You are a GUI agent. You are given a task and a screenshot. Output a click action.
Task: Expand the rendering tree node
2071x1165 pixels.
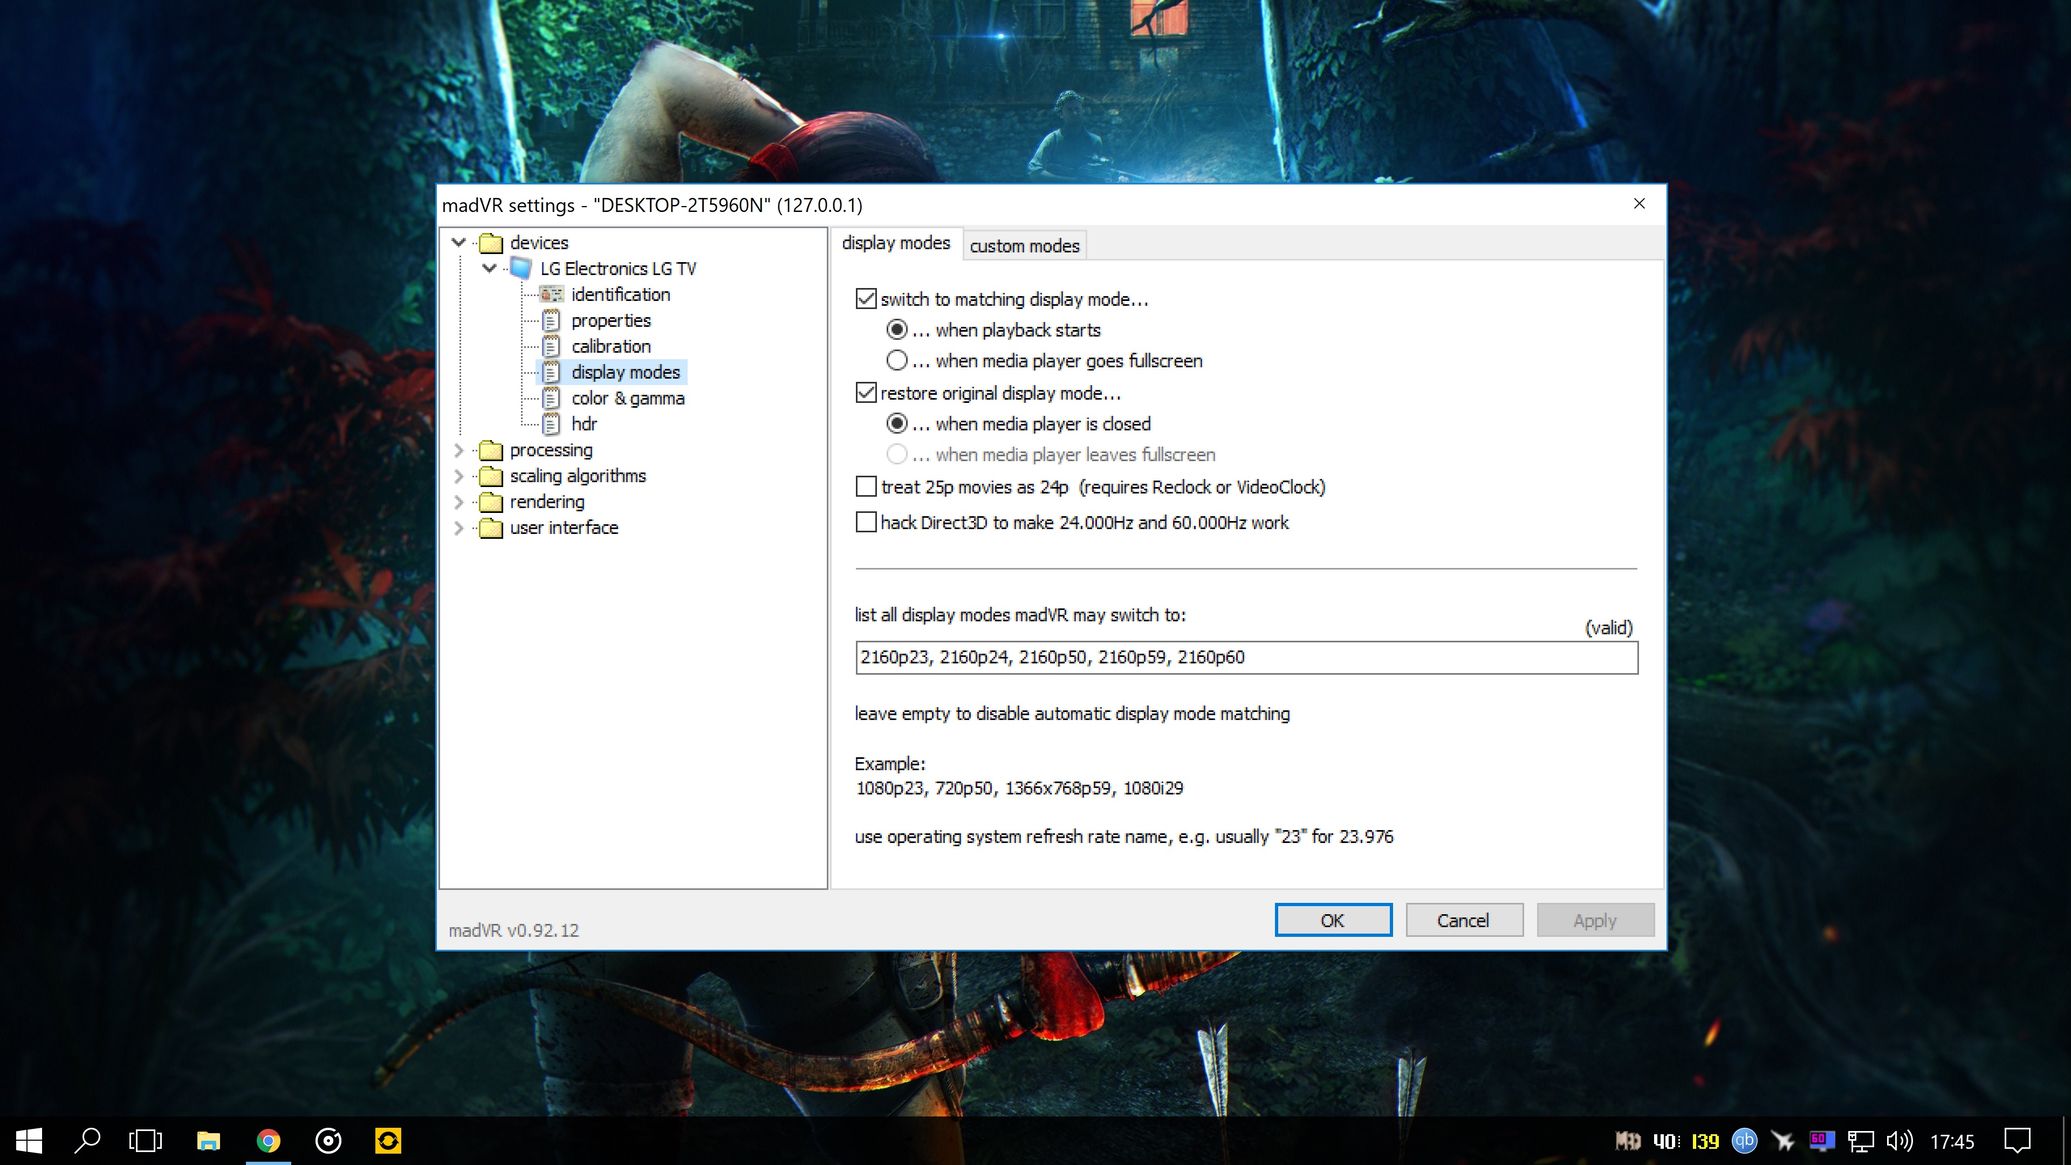coord(459,502)
